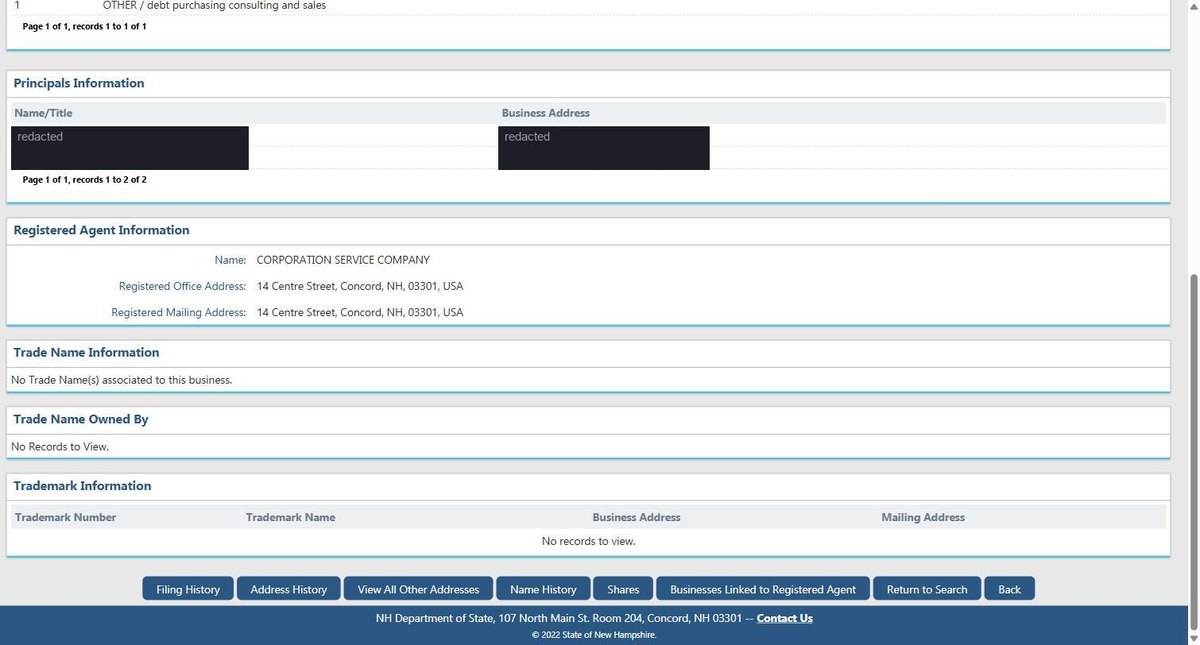This screenshot has width=1200, height=645.
Task: Click the redacted principal name cell
Action: [x=130, y=148]
